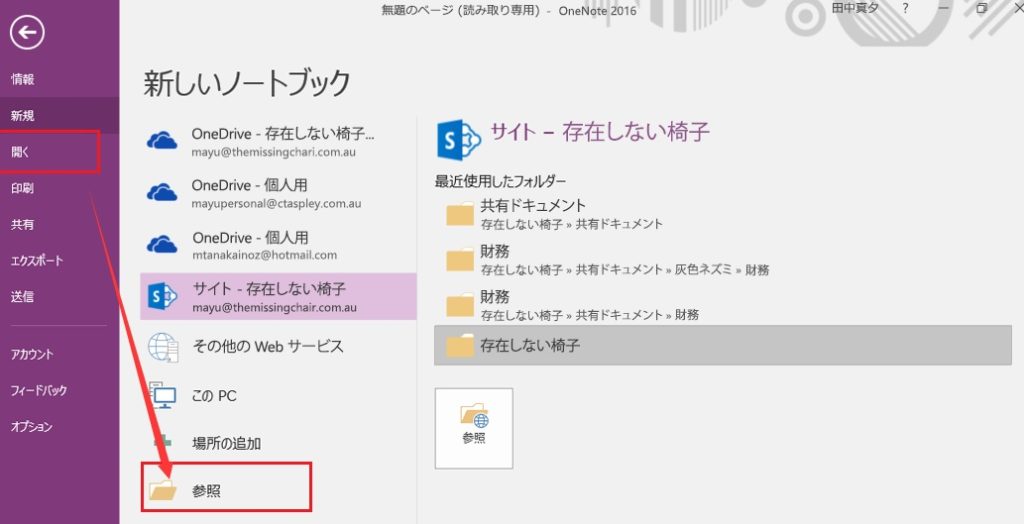Image resolution: width=1024 pixels, height=524 pixels.
Task: Open the エクスポート menu item
Action: pos(37,260)
